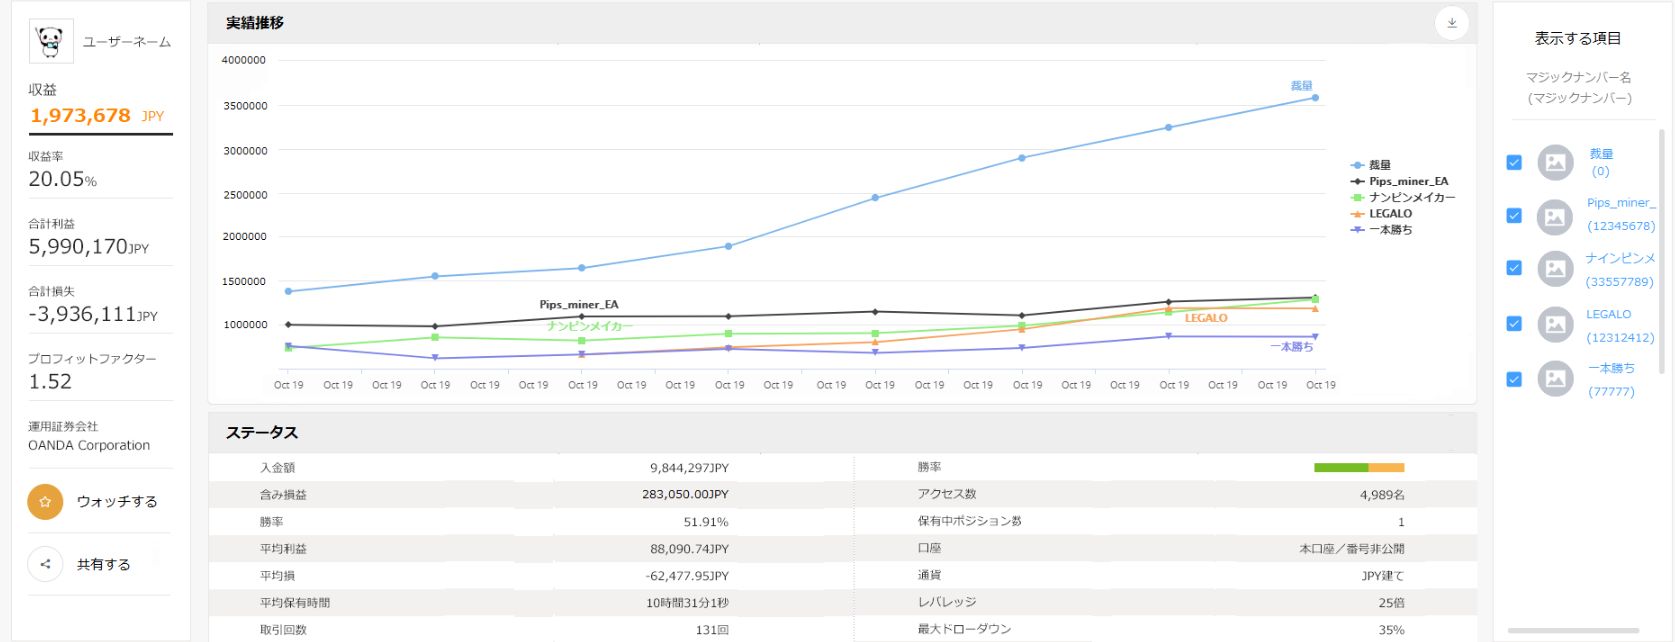The image size is (1675, 642).
Task: Click the Pips_miner image placeholder icon
Action: (x=1555, y=216)
